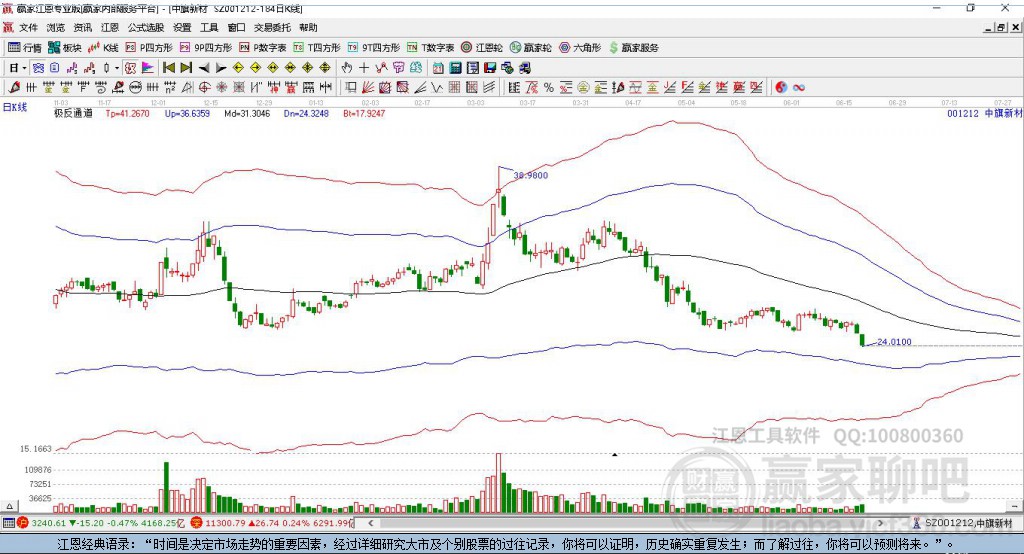Click the 38.9800 high price marker

click(x=531, y=175)
